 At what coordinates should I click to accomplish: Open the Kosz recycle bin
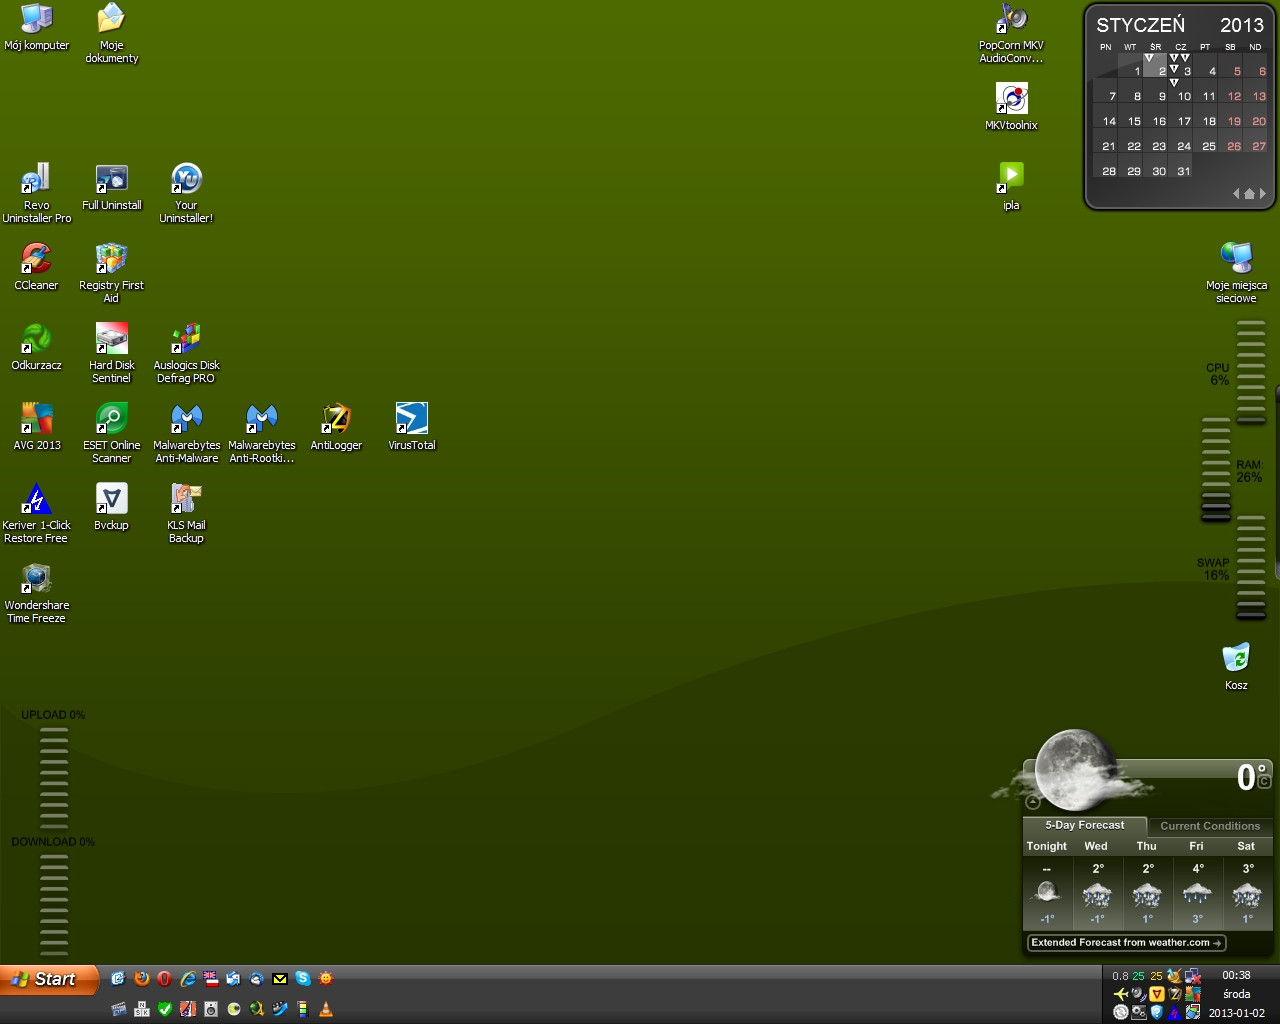click(x=1236, y=659)
